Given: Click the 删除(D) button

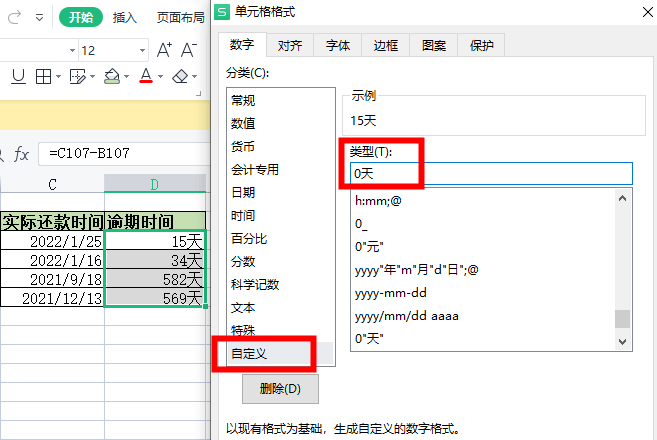Looking at the screenshot, I should (280, 389).
